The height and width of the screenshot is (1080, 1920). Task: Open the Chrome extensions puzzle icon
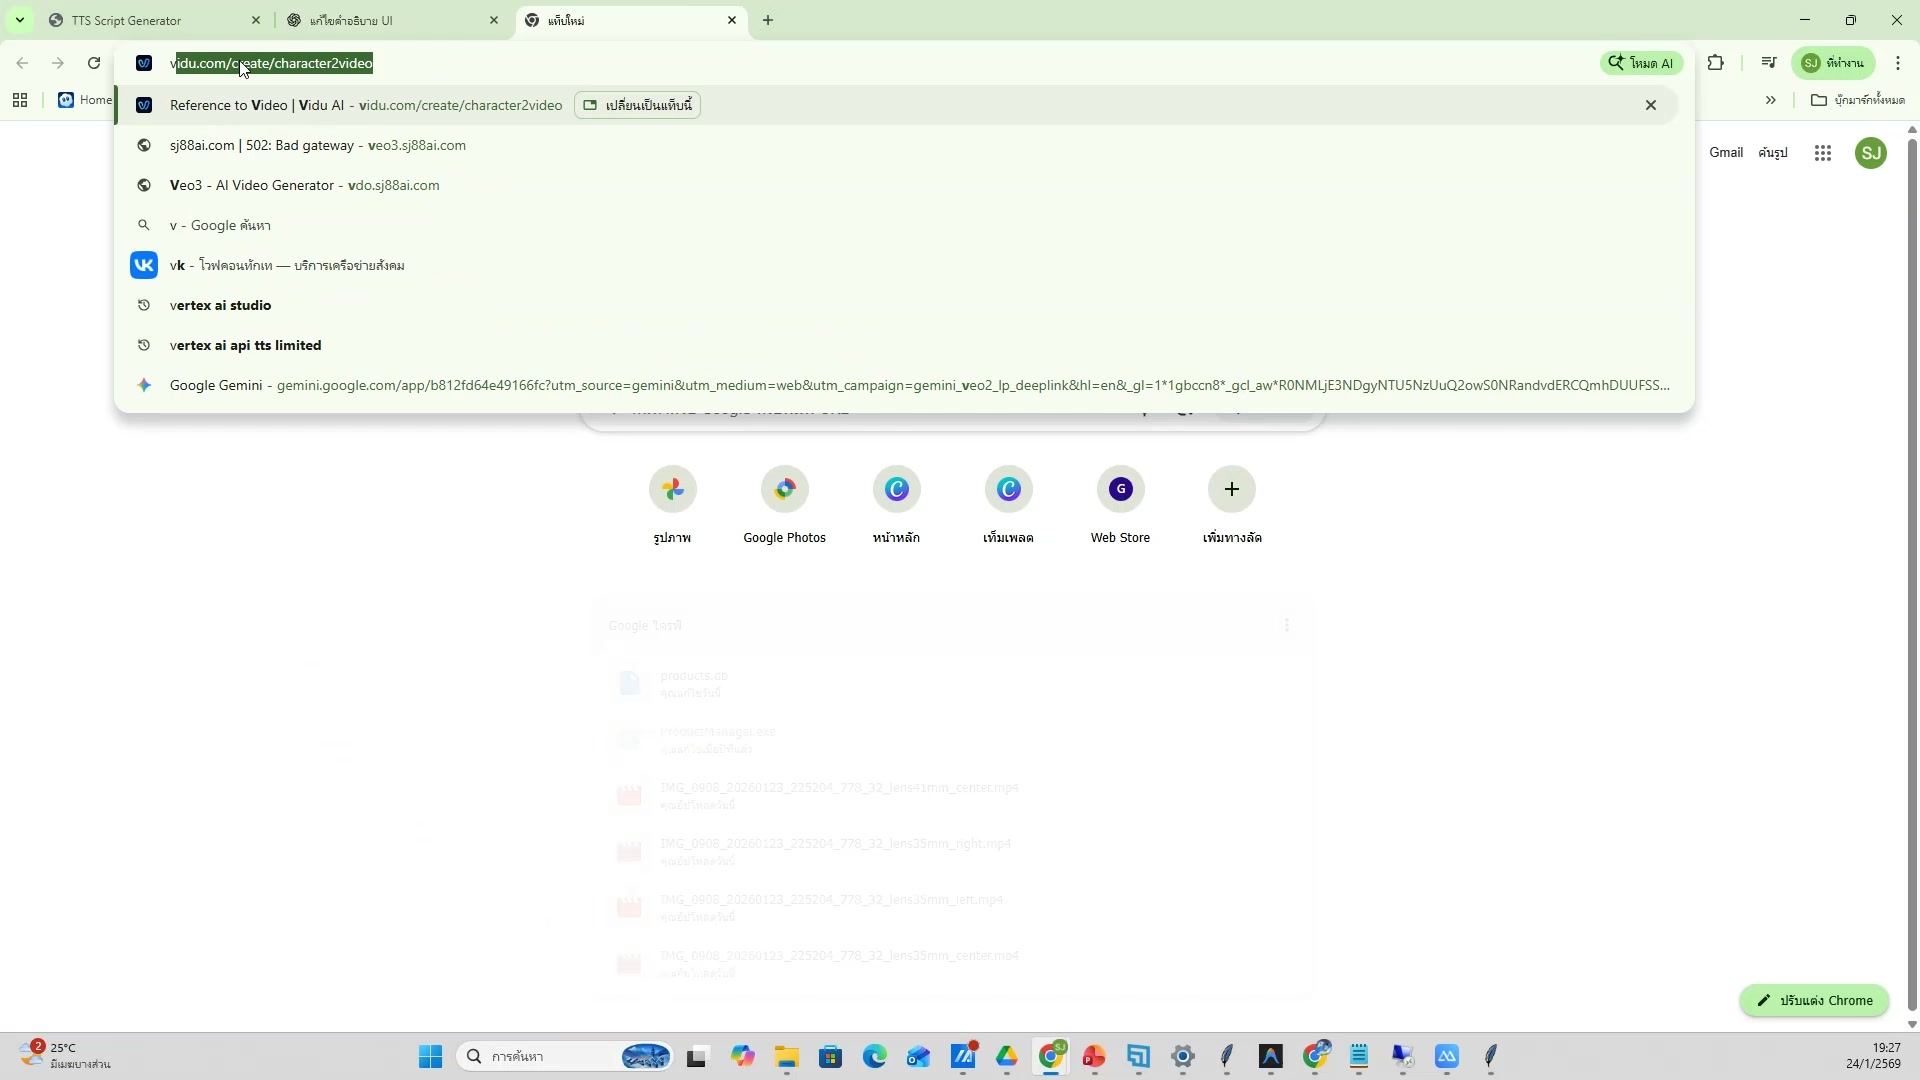click(1717, 62)
